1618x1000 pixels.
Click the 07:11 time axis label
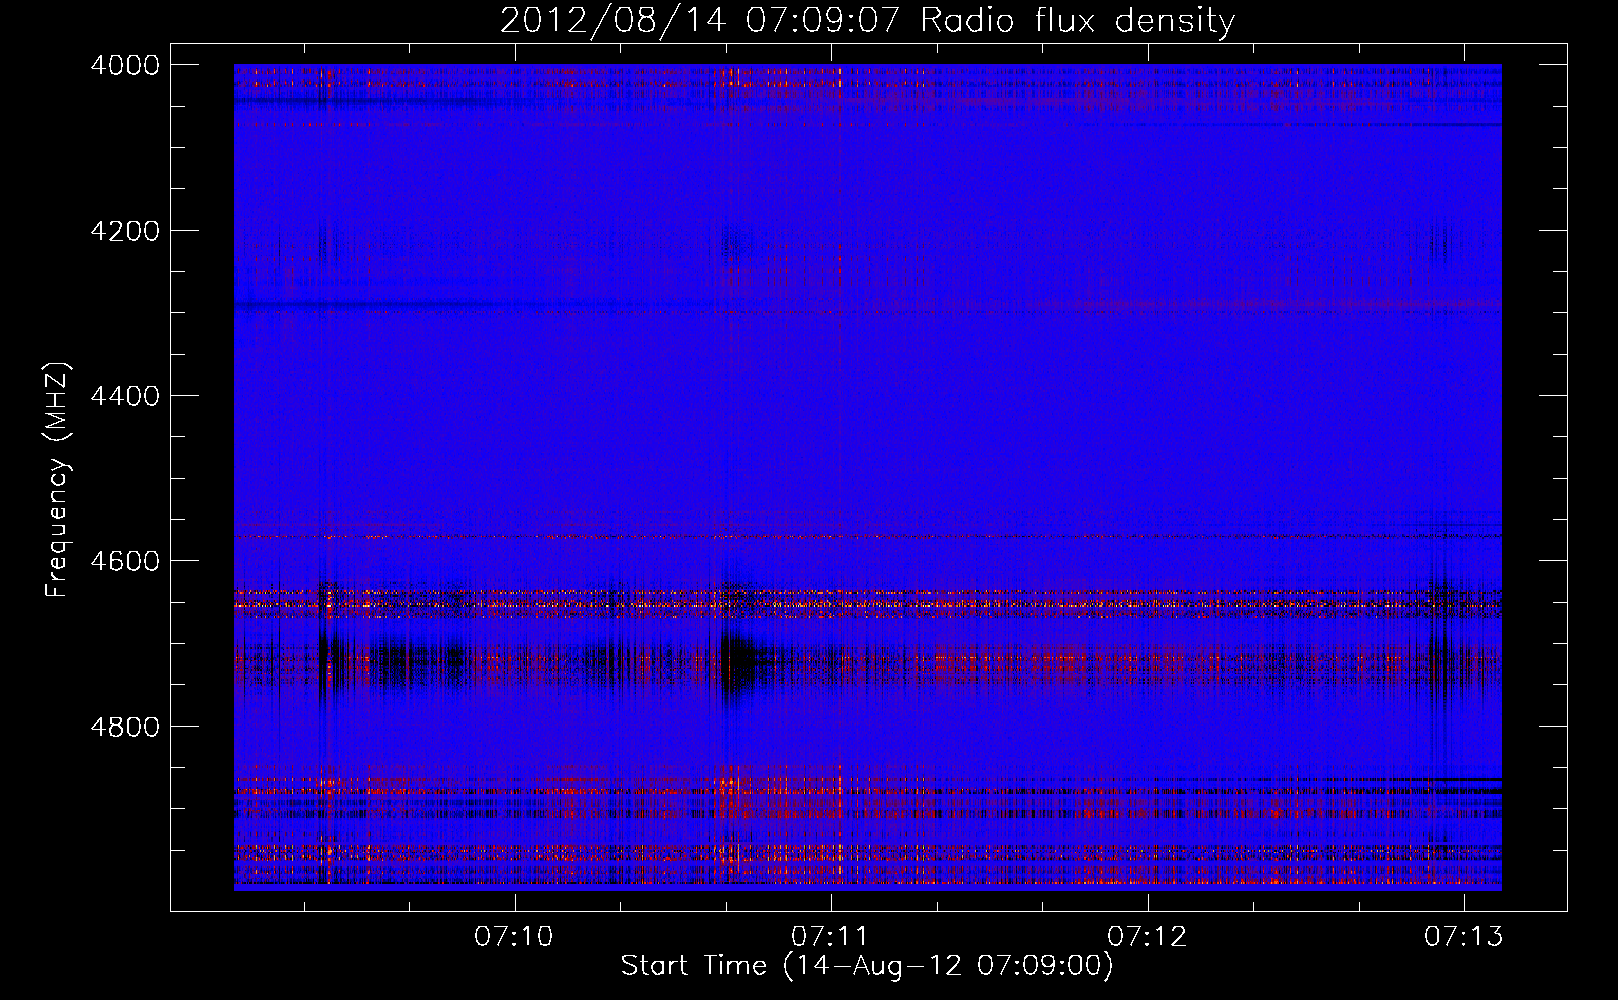830,937
